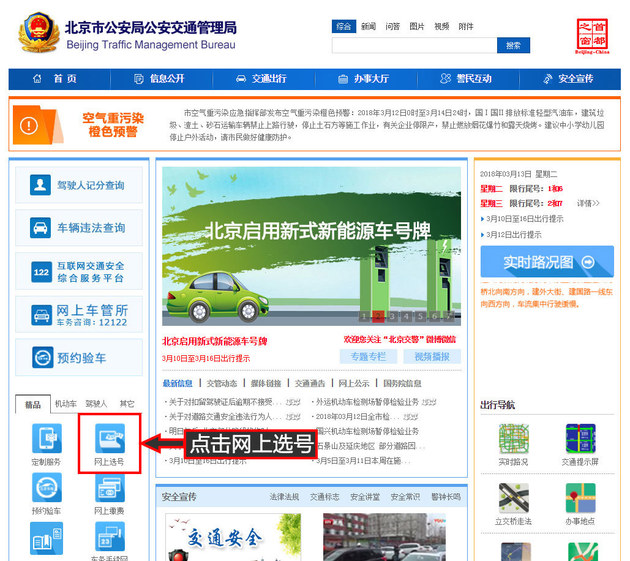Click the traffic street photo thumbnail
This screenshot has width=630, height=561.
click(385, 537)
